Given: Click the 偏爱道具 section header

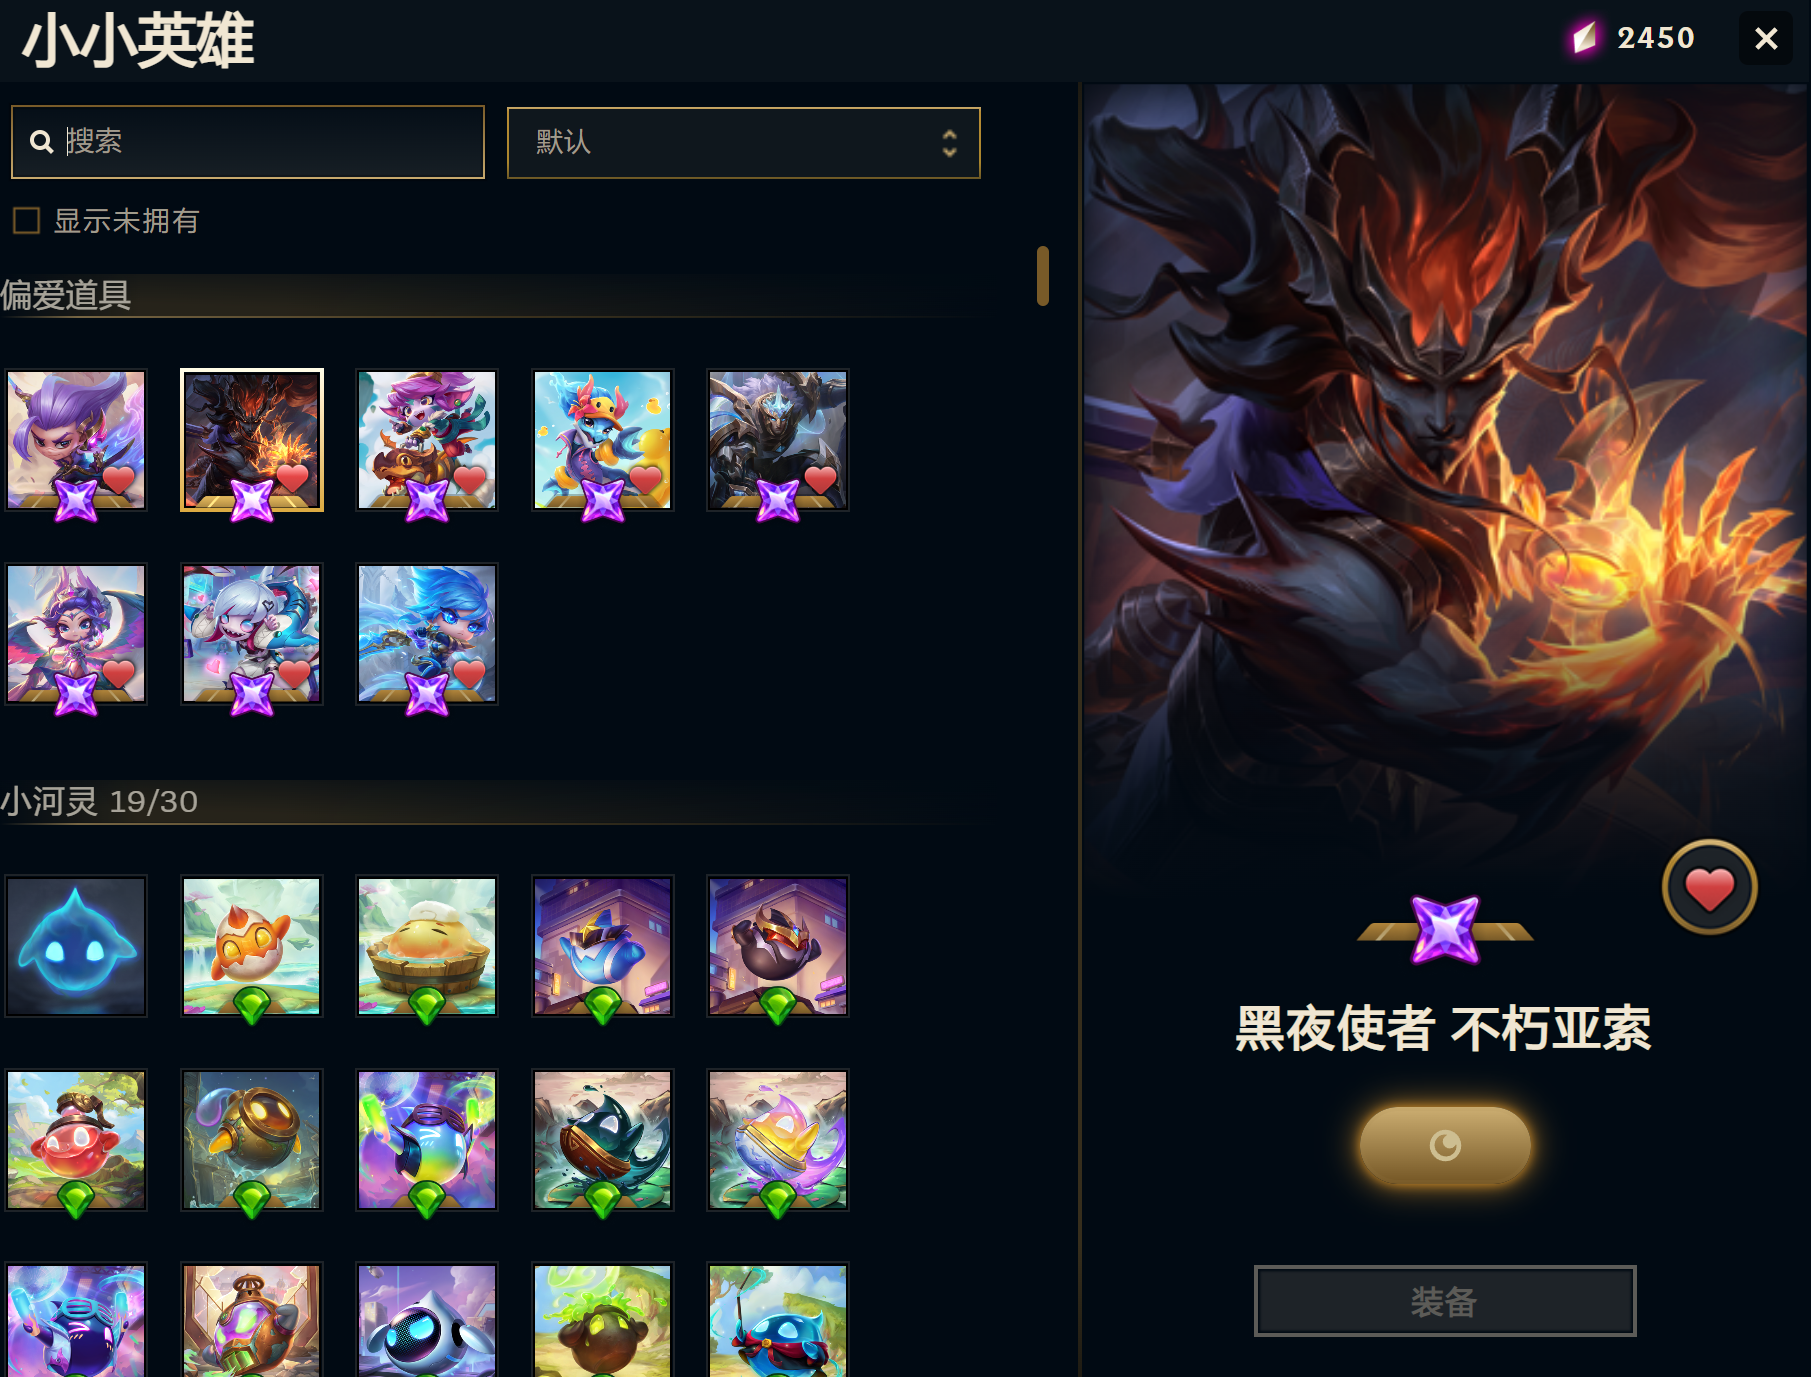Looking at the screenshot, I should coord(66,295).
